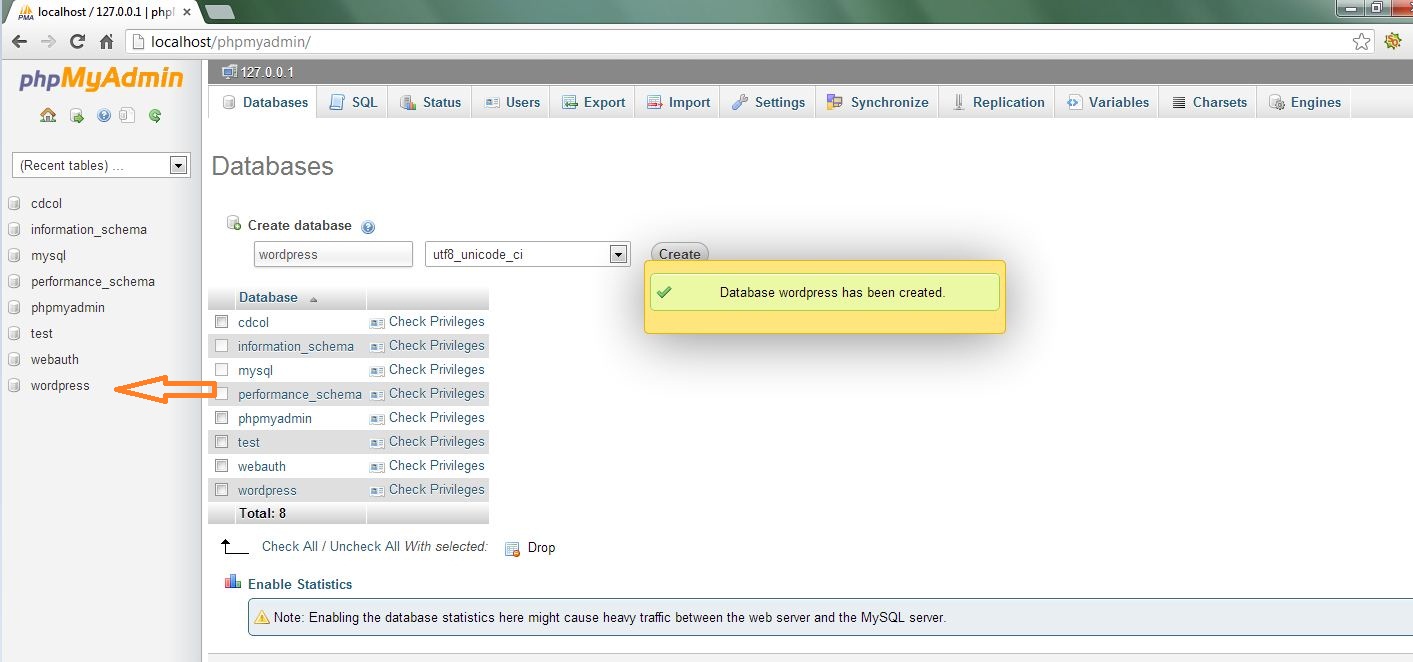The height and width of the screenshot is (662, 1413).
Task: Open webauth database from the sidebar list
Action: click(55, 359)
